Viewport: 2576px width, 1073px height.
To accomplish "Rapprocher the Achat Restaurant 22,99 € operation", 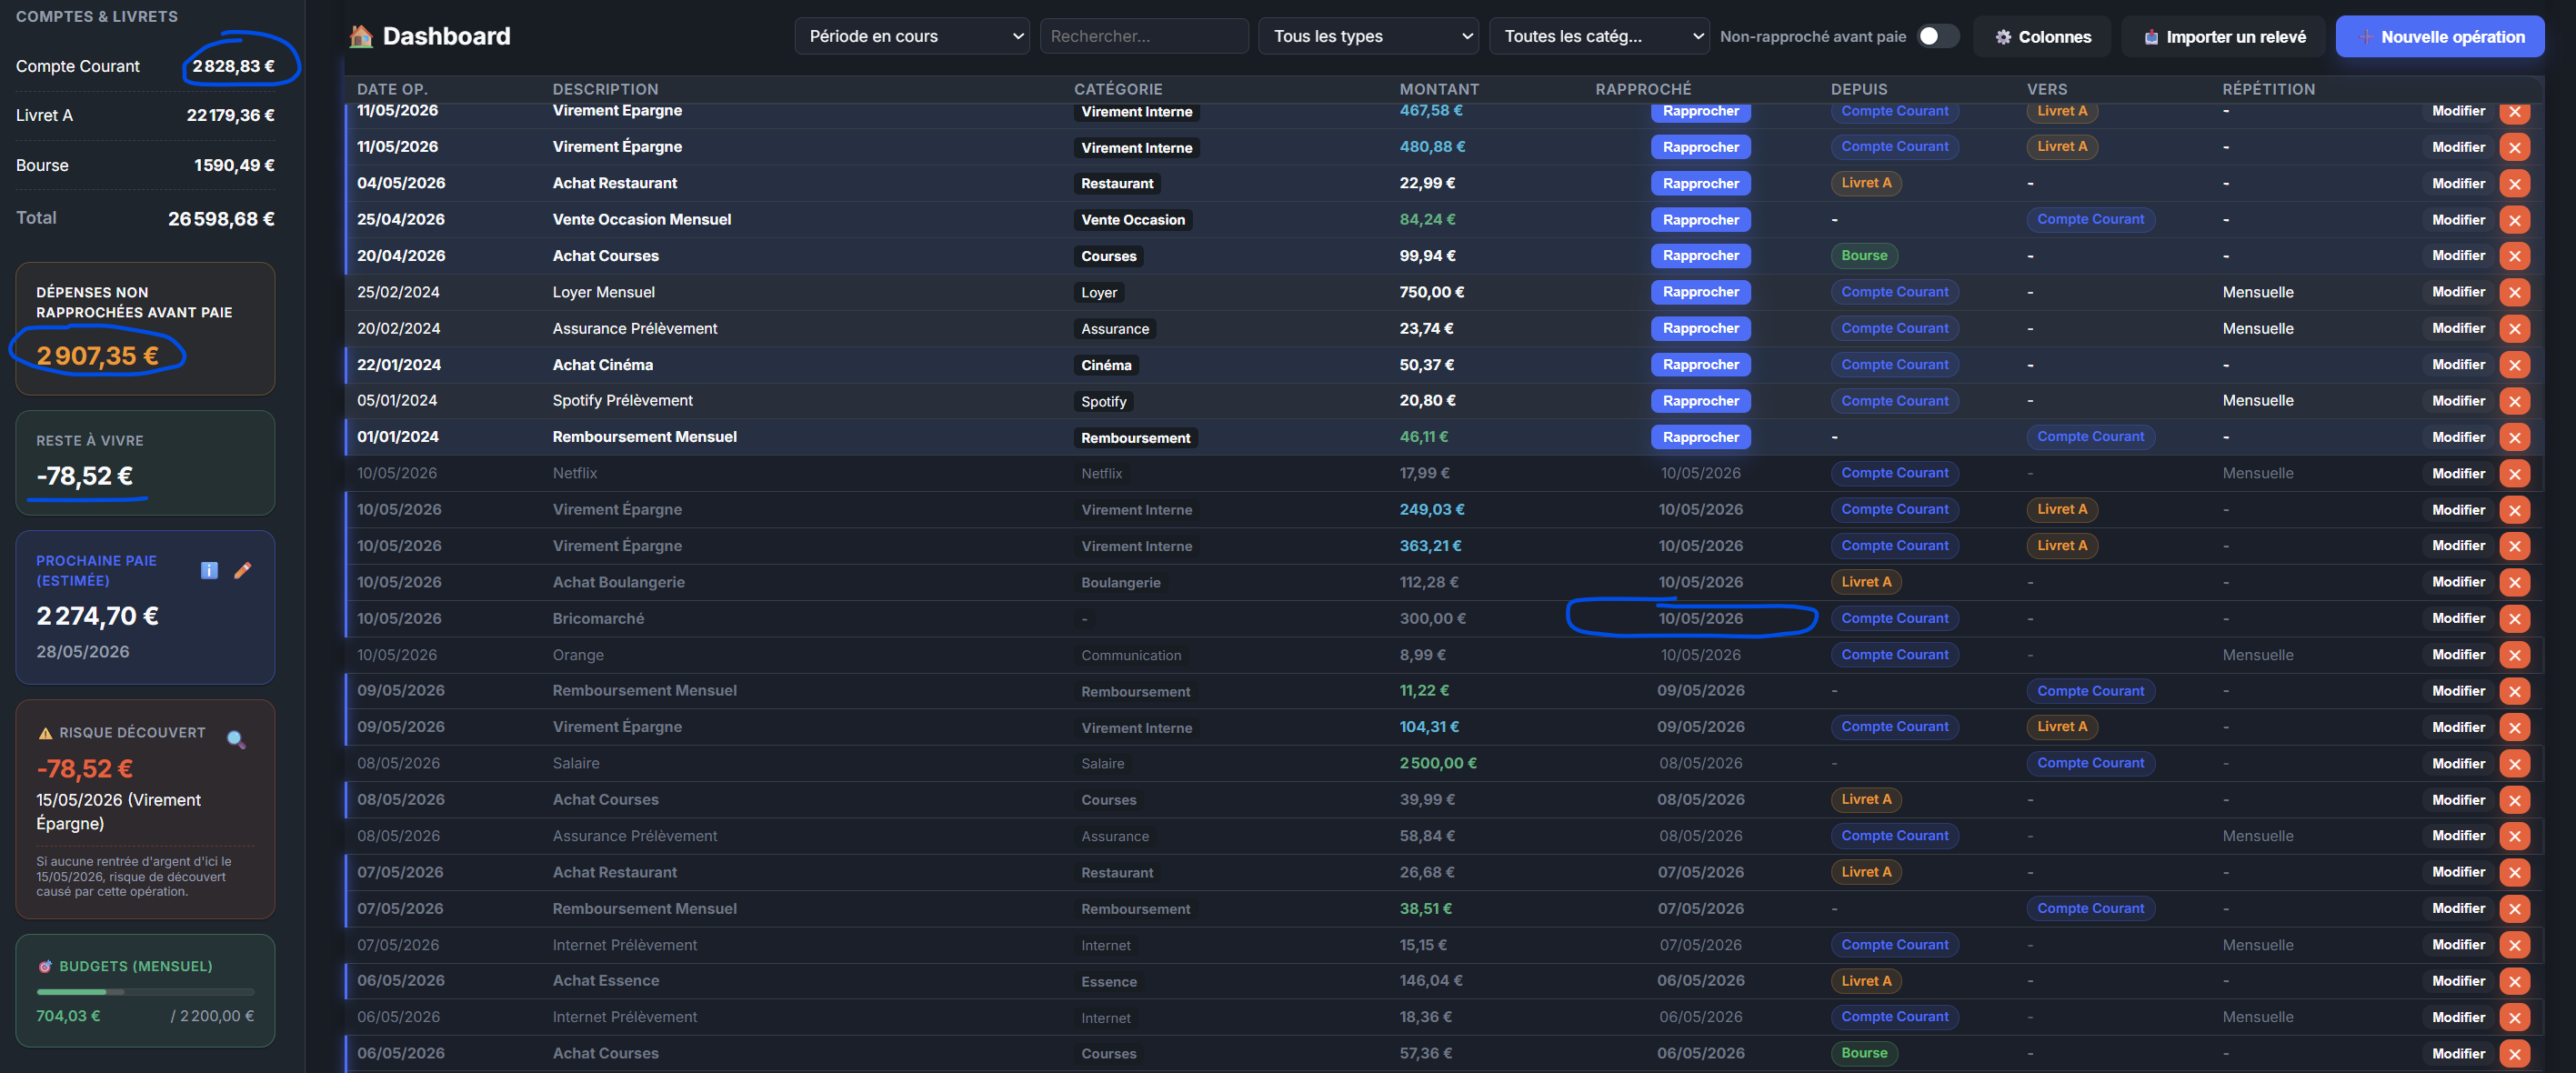I will pos(1700,183).
